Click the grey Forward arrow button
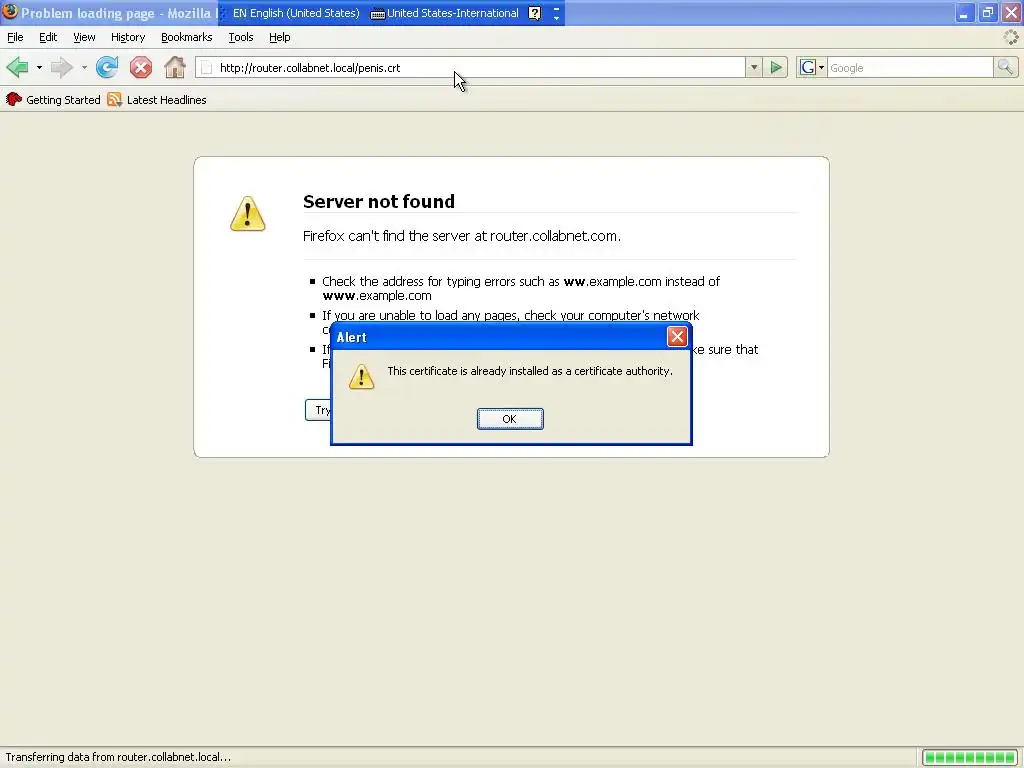 click(x=62, y=67)
